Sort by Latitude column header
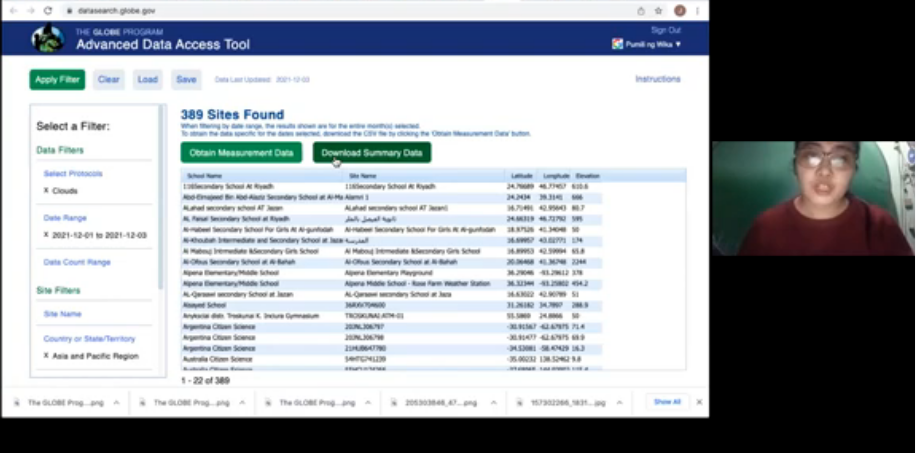 pyautogui.click(x=522, y=176)
